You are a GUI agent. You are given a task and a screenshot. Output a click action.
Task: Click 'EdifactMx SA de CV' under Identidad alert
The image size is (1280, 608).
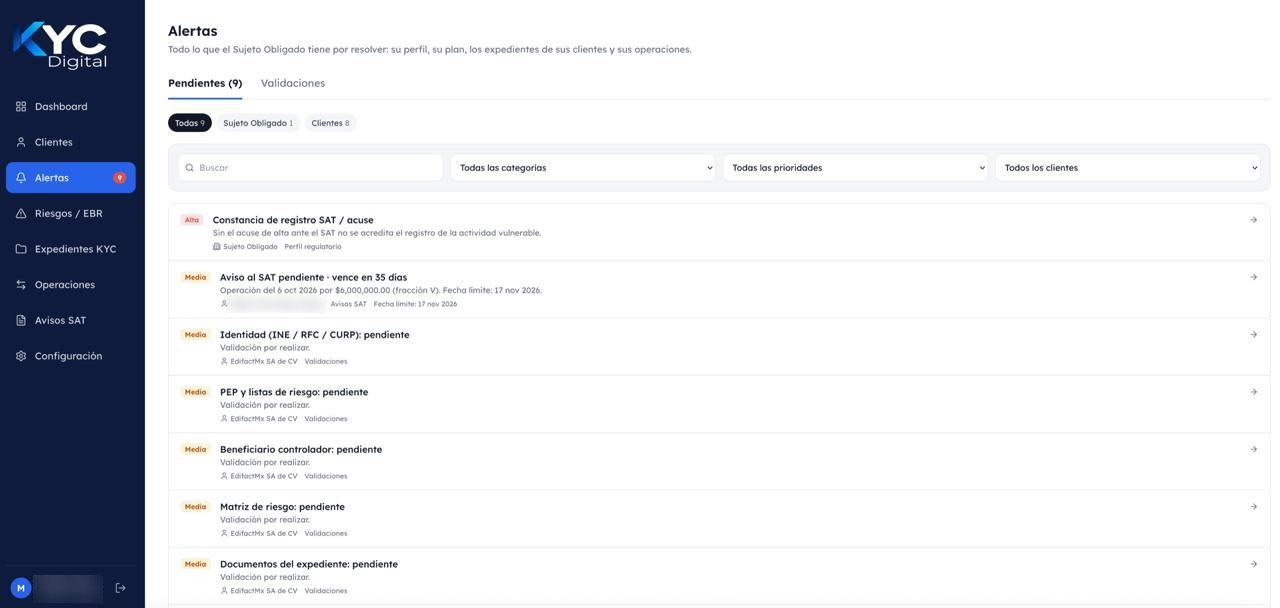click(x=264, y=362)
